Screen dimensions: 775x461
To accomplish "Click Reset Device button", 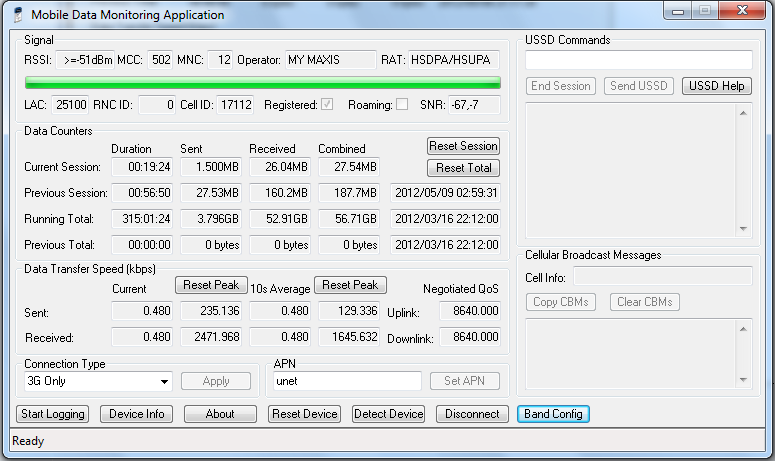I will (305, 414).
